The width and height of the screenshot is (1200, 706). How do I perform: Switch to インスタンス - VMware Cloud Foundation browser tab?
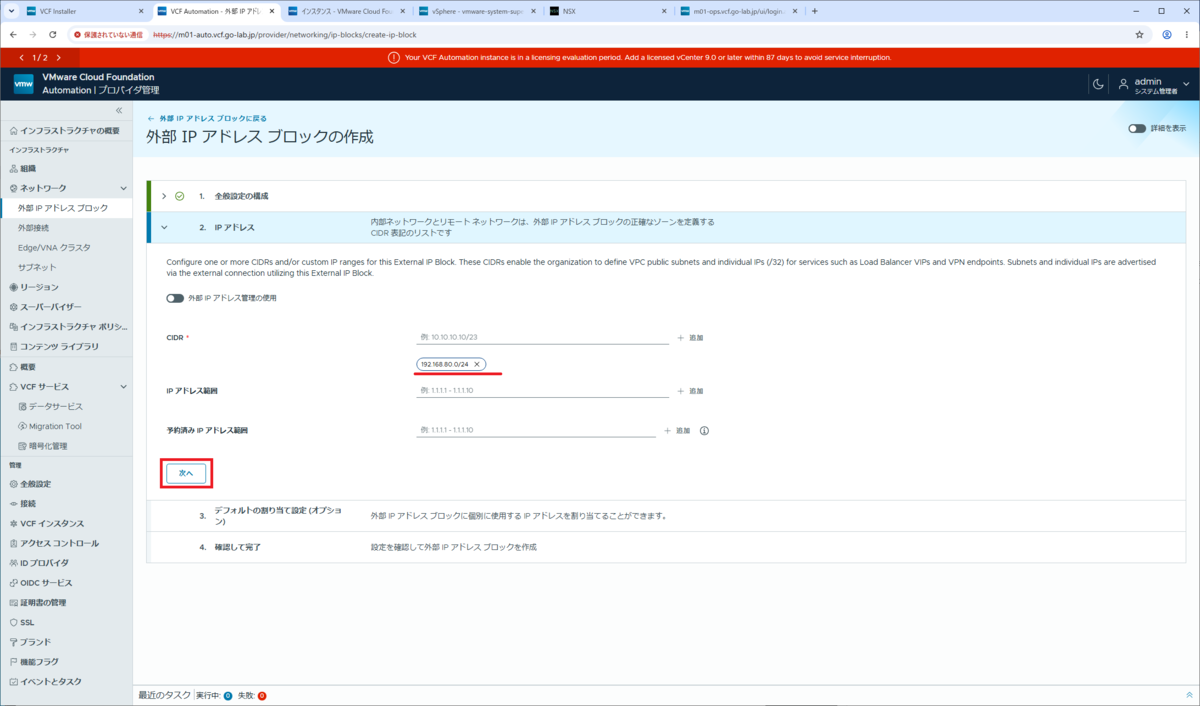pyautogui.click(x=345, y=11)
